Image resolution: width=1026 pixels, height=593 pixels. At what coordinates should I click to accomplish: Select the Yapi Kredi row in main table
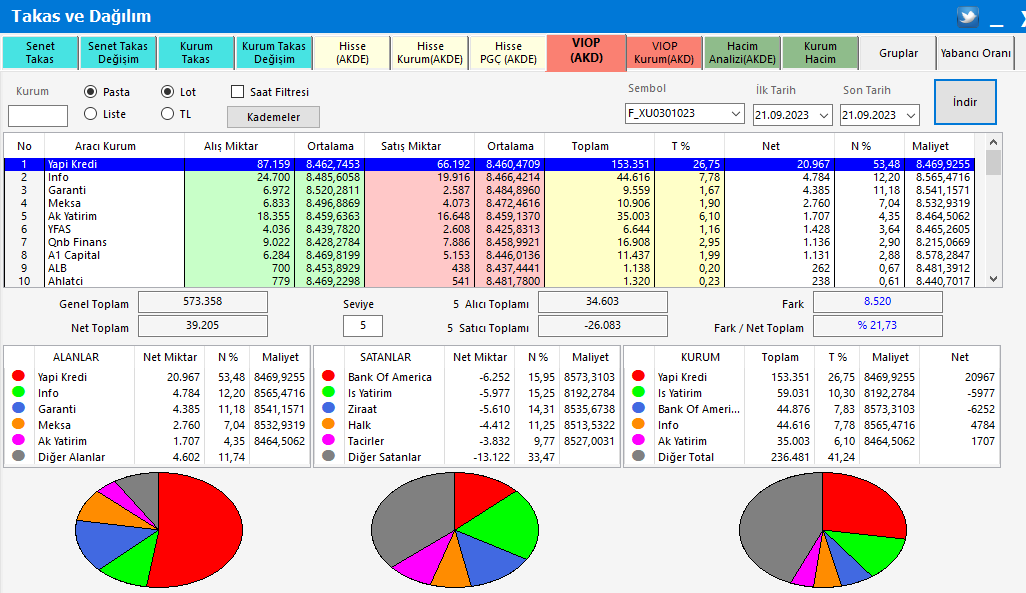tap(489, 164)
